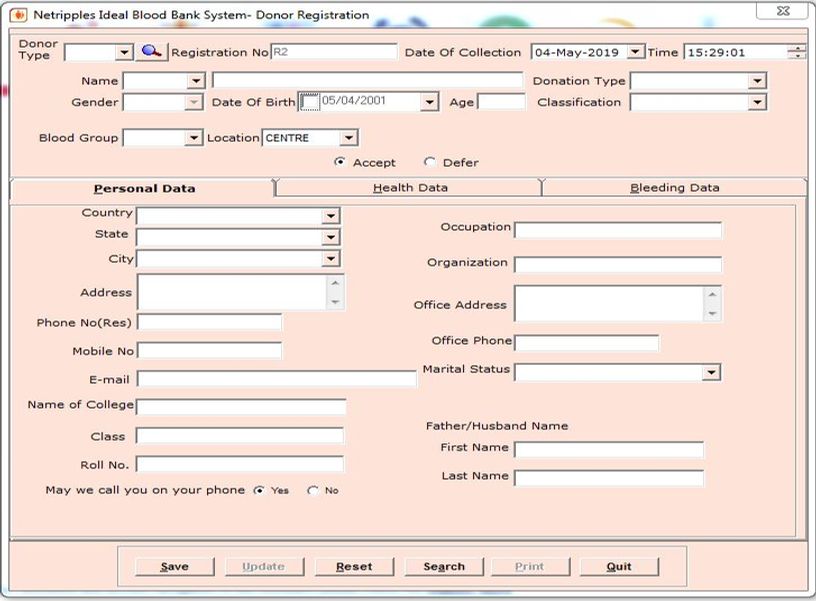Image resolution: width=816 pixels, height=601 pixels.
Task: Click the Print button
Action: pos(530,566)
